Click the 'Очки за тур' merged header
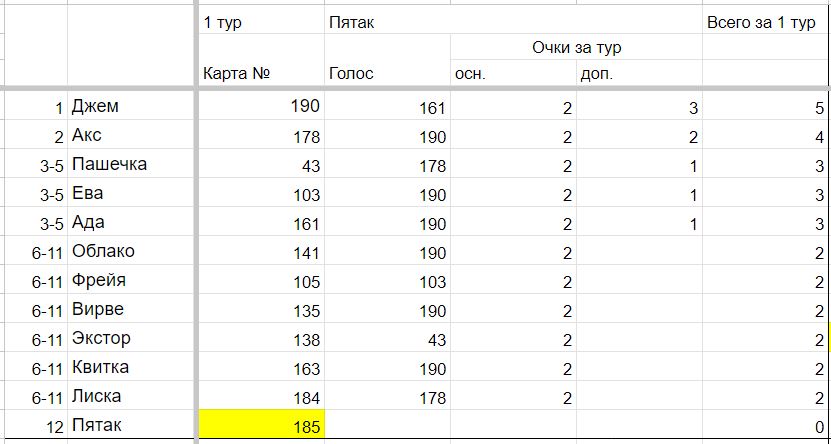This screenshot has height=444, width=831. pos(576,47)
